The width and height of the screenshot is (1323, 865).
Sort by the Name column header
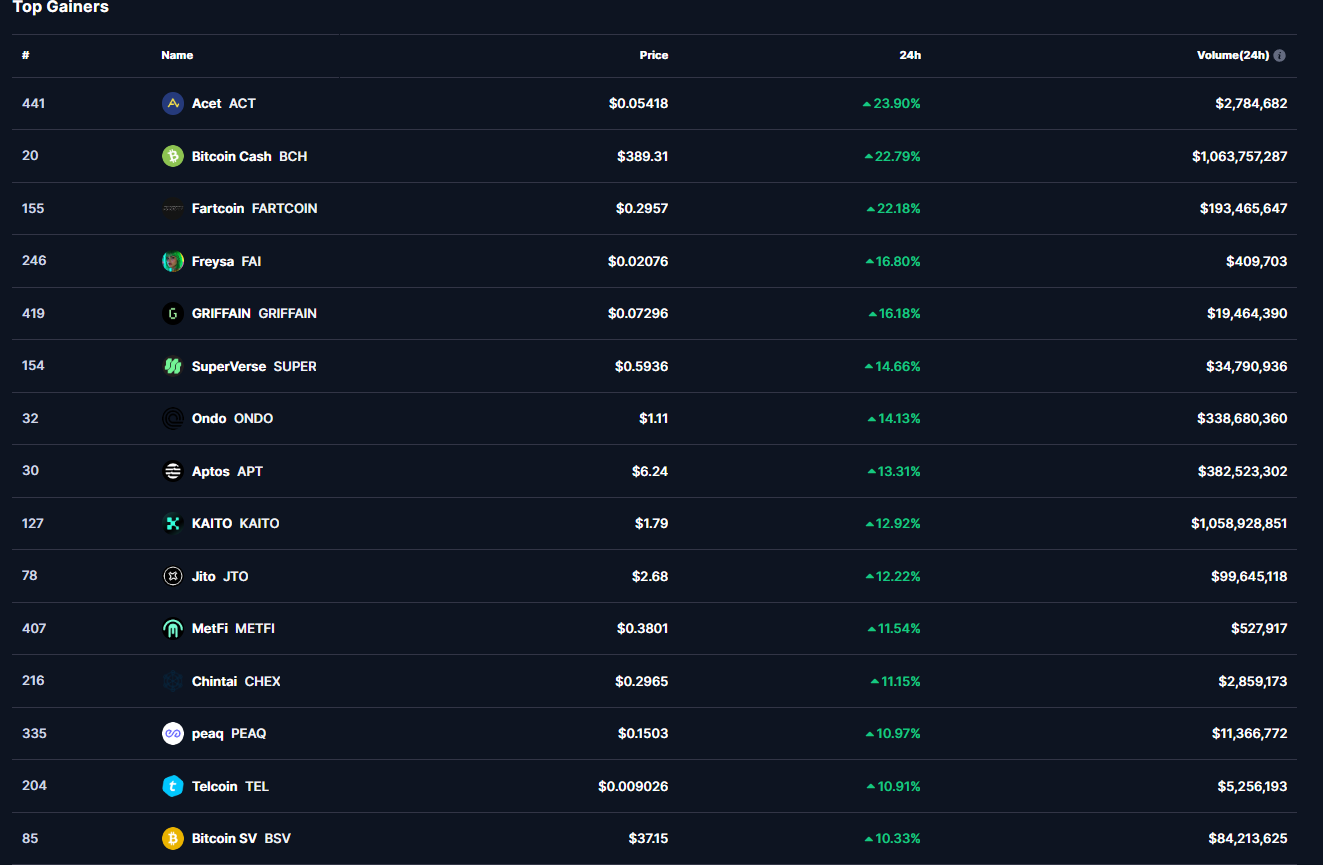(177, 55)
